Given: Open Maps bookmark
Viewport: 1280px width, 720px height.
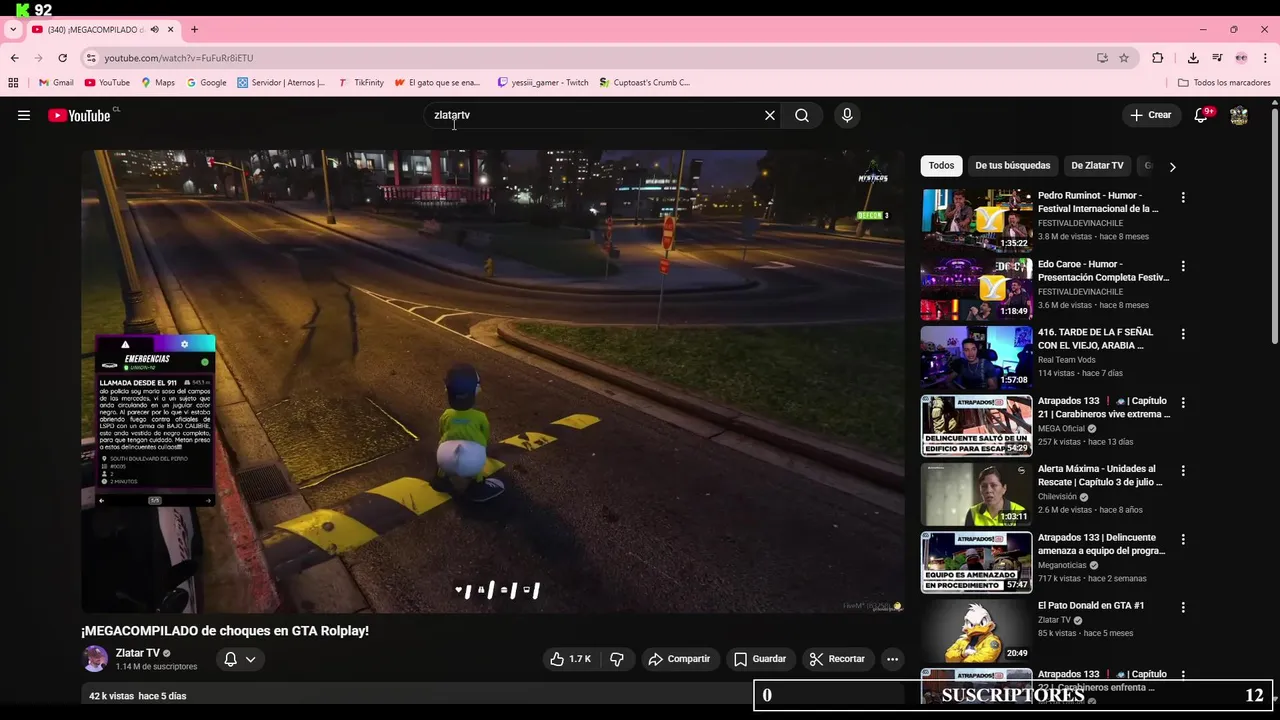Looking at the screenshot, I should (x=158, y=83).
